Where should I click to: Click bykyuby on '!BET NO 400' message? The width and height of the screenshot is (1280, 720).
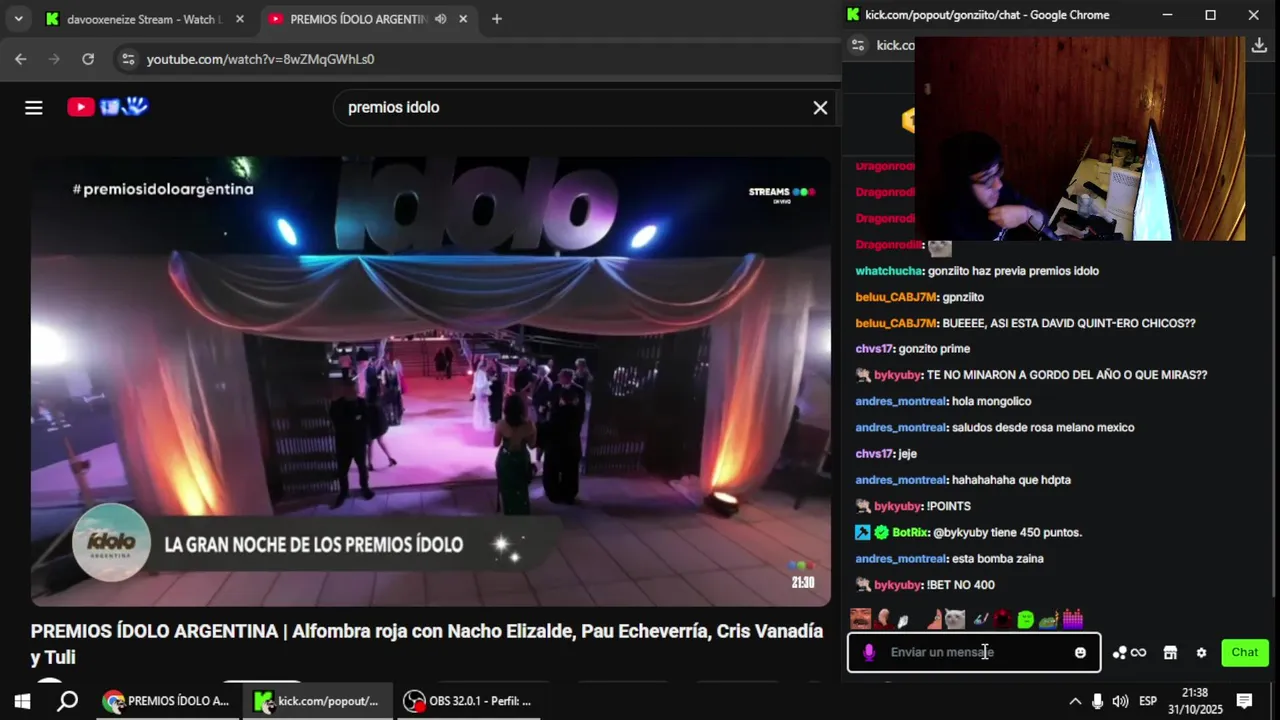[897, 585]
